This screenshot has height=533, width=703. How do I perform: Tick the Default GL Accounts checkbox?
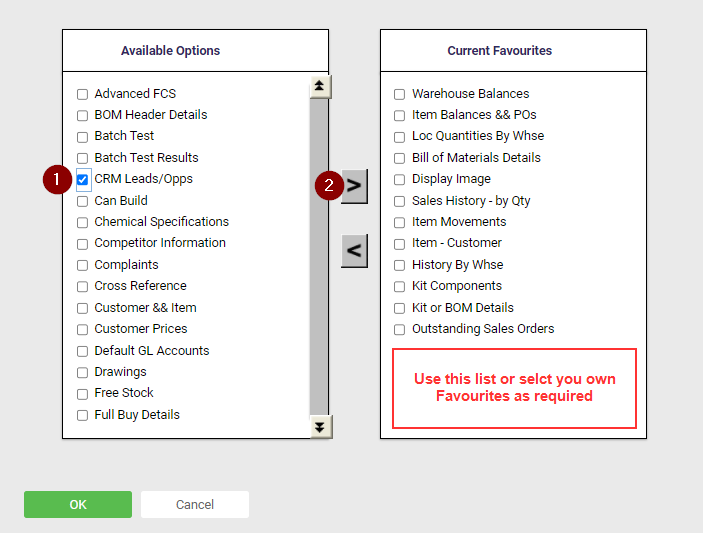point(82,351)
